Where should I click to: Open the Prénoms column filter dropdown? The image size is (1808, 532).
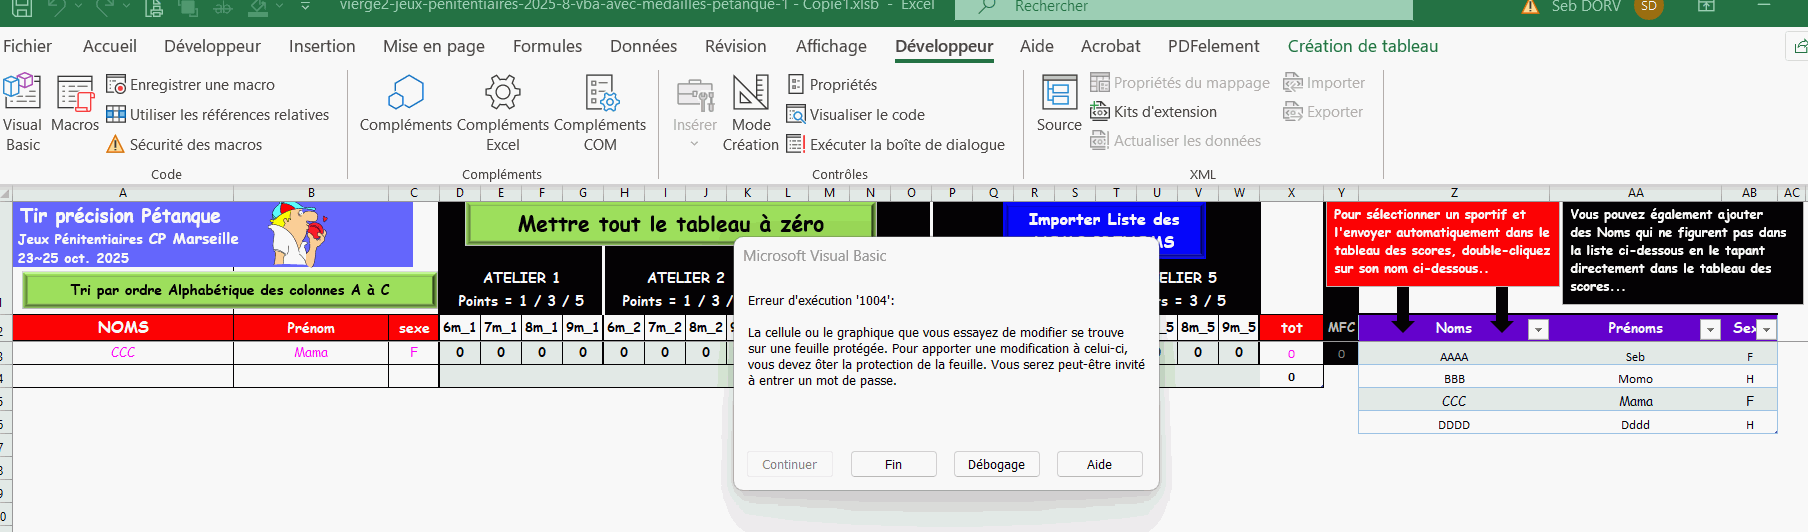(1710, 329)
